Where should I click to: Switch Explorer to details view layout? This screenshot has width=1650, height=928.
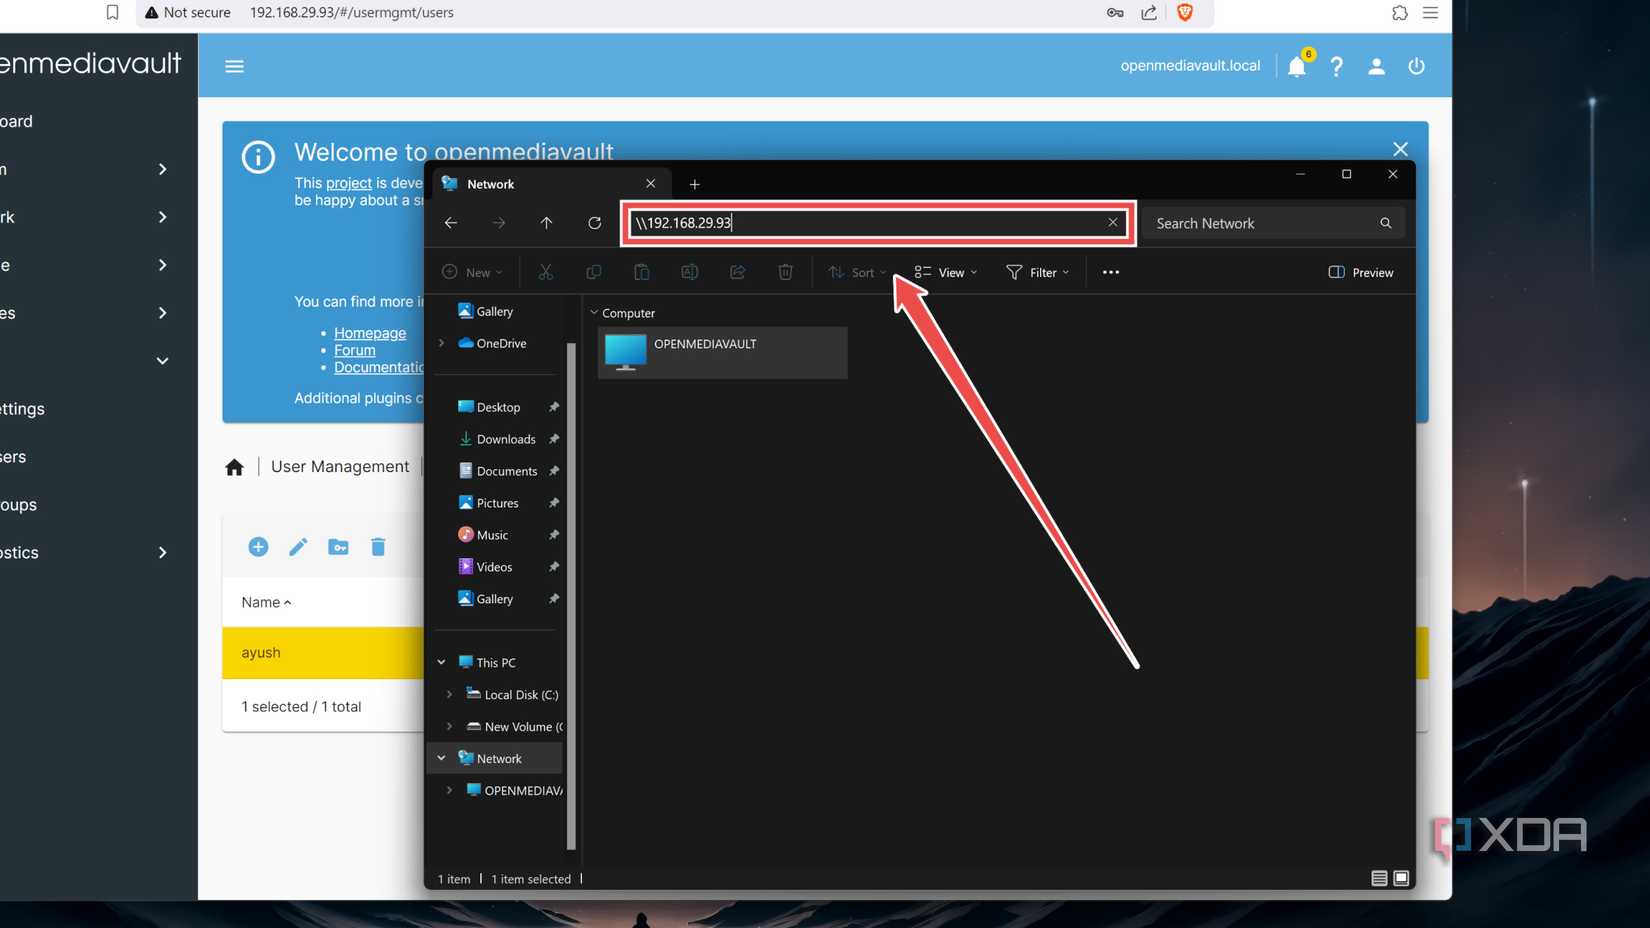[1379, 878]
